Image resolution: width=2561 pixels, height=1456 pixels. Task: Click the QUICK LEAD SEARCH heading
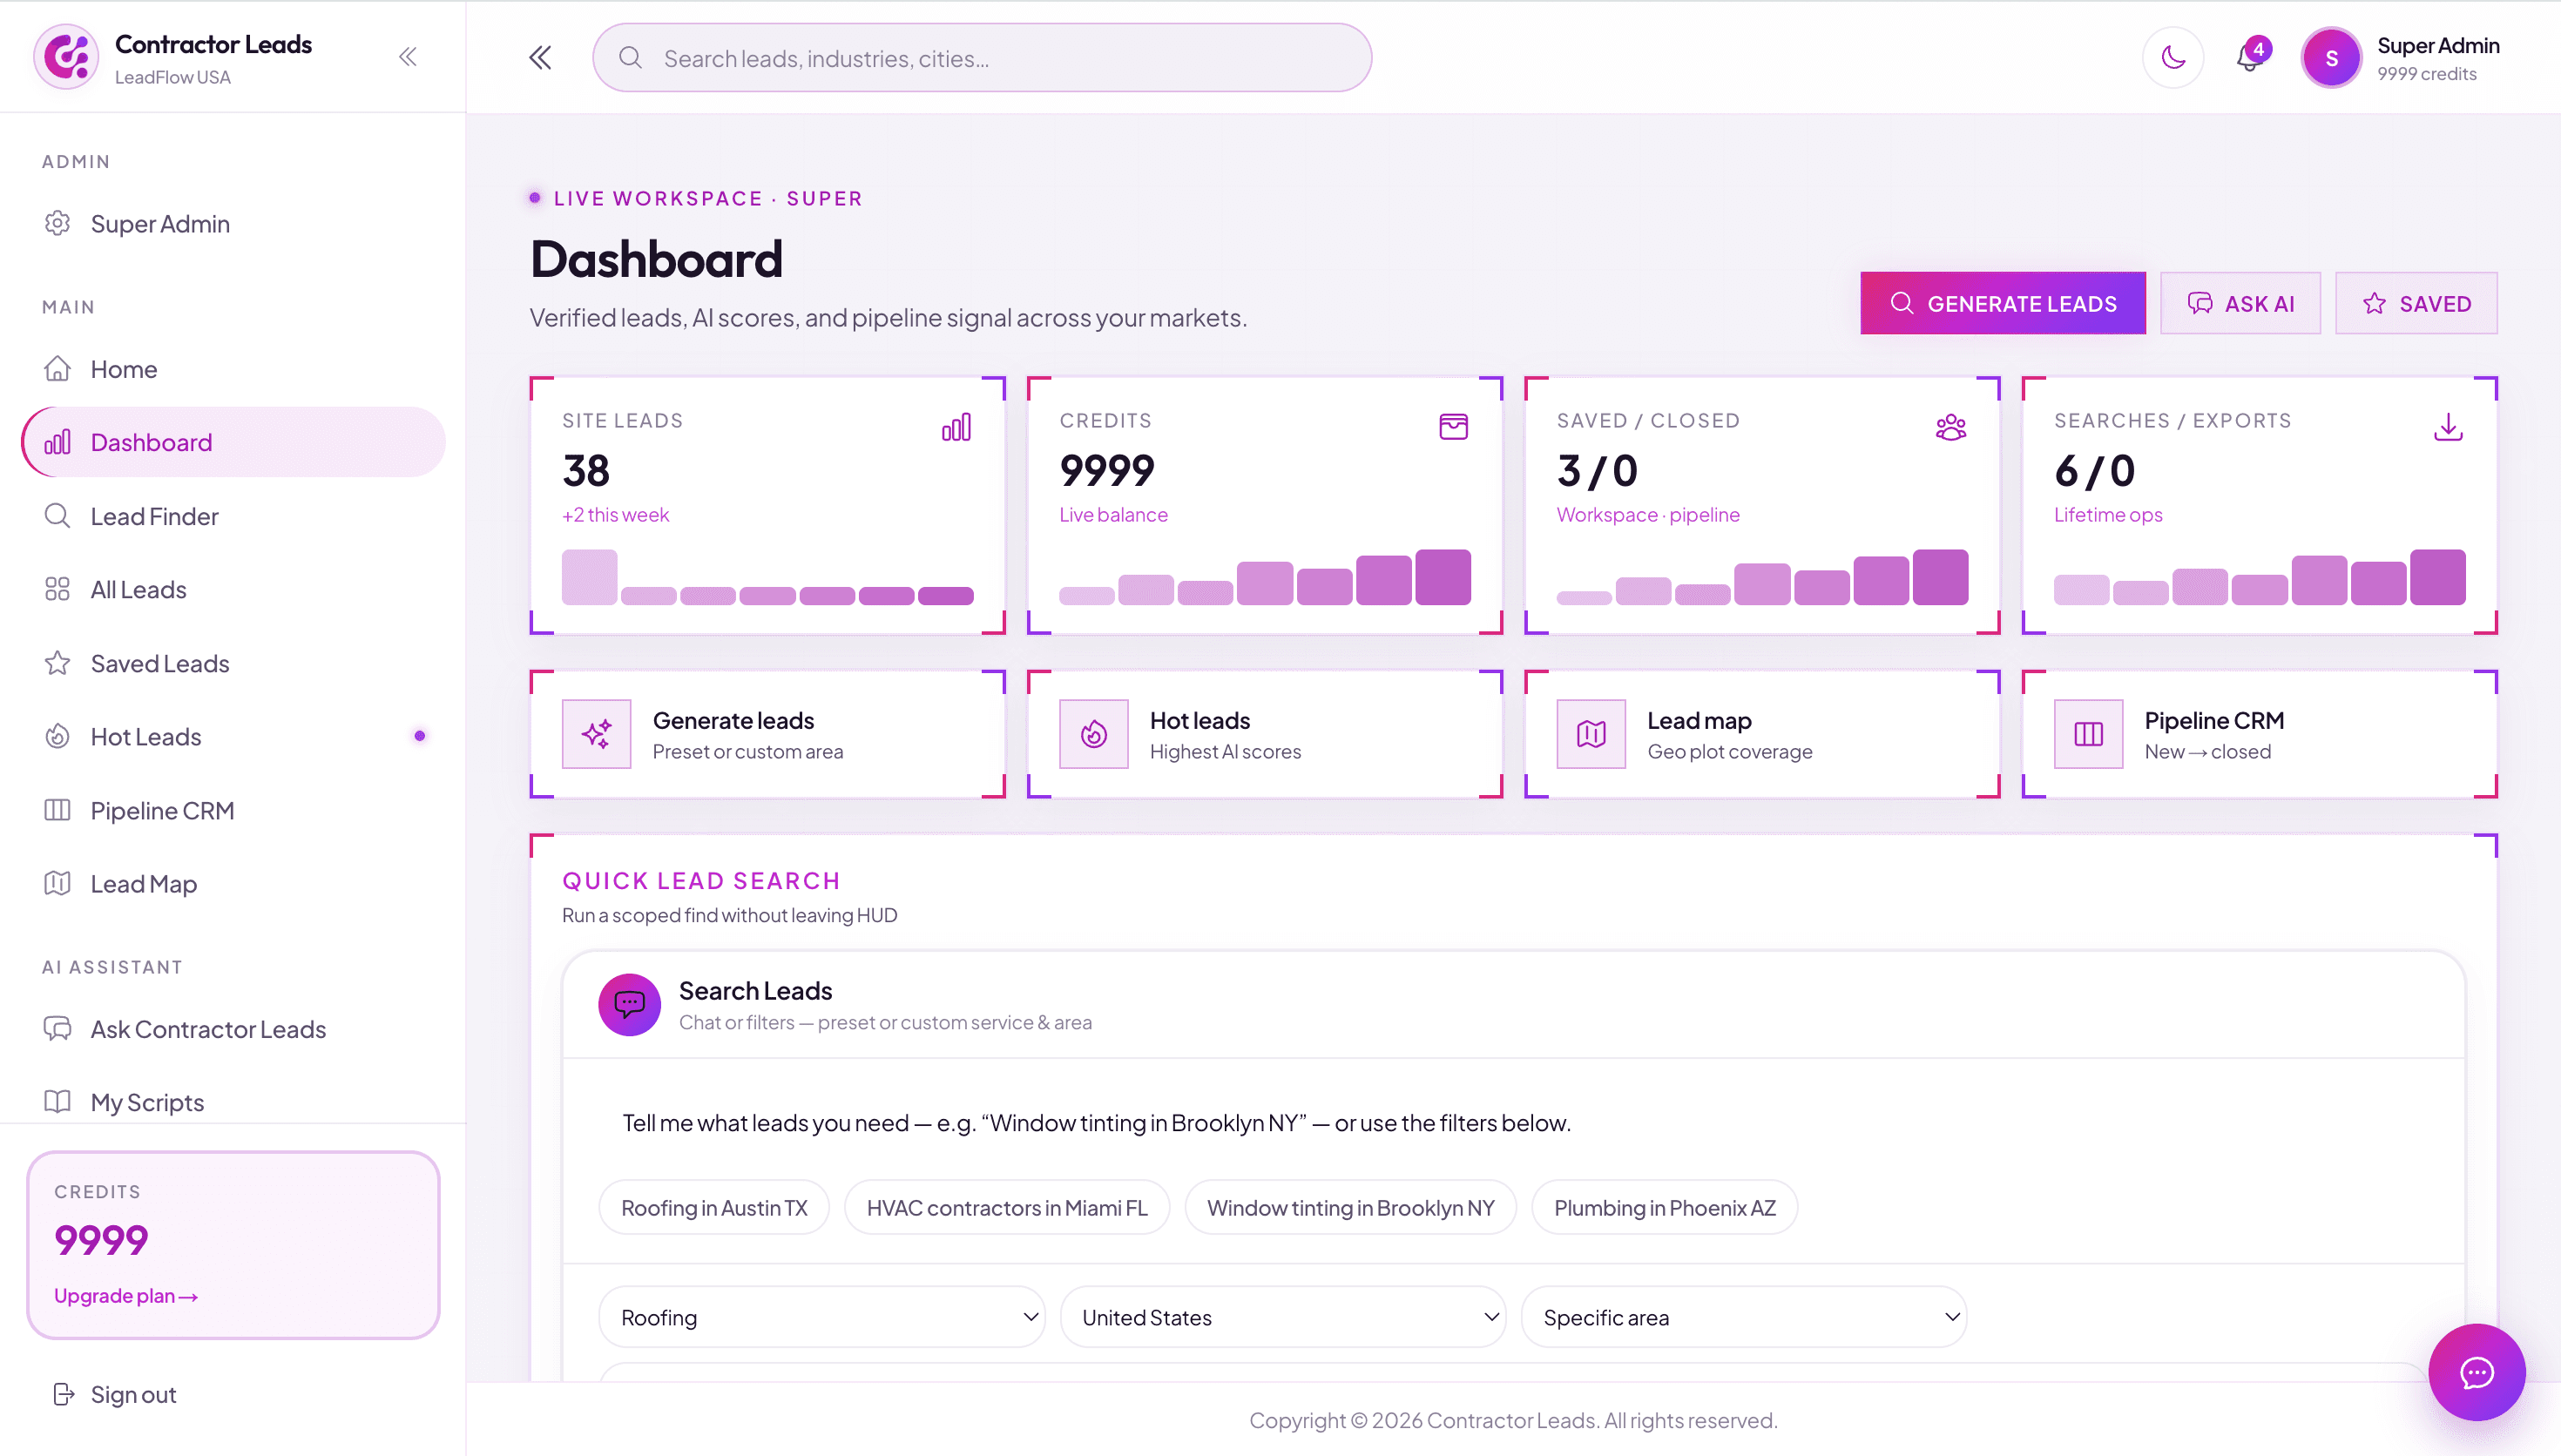click(x=701, y=881)
